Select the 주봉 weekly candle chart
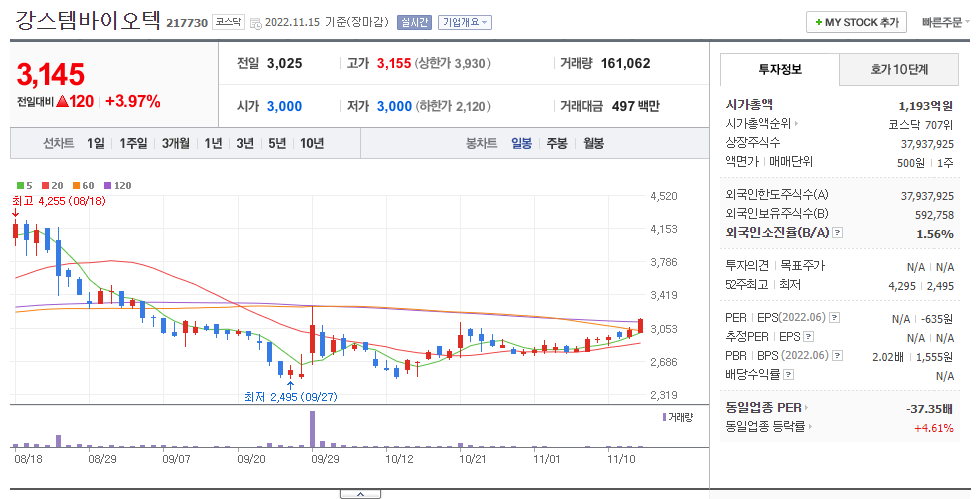Screen dimensions: 976x499 556,144
